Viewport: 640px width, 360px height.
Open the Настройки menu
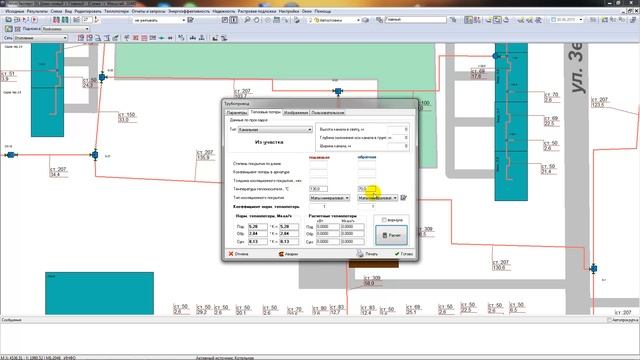coord(289,11)
